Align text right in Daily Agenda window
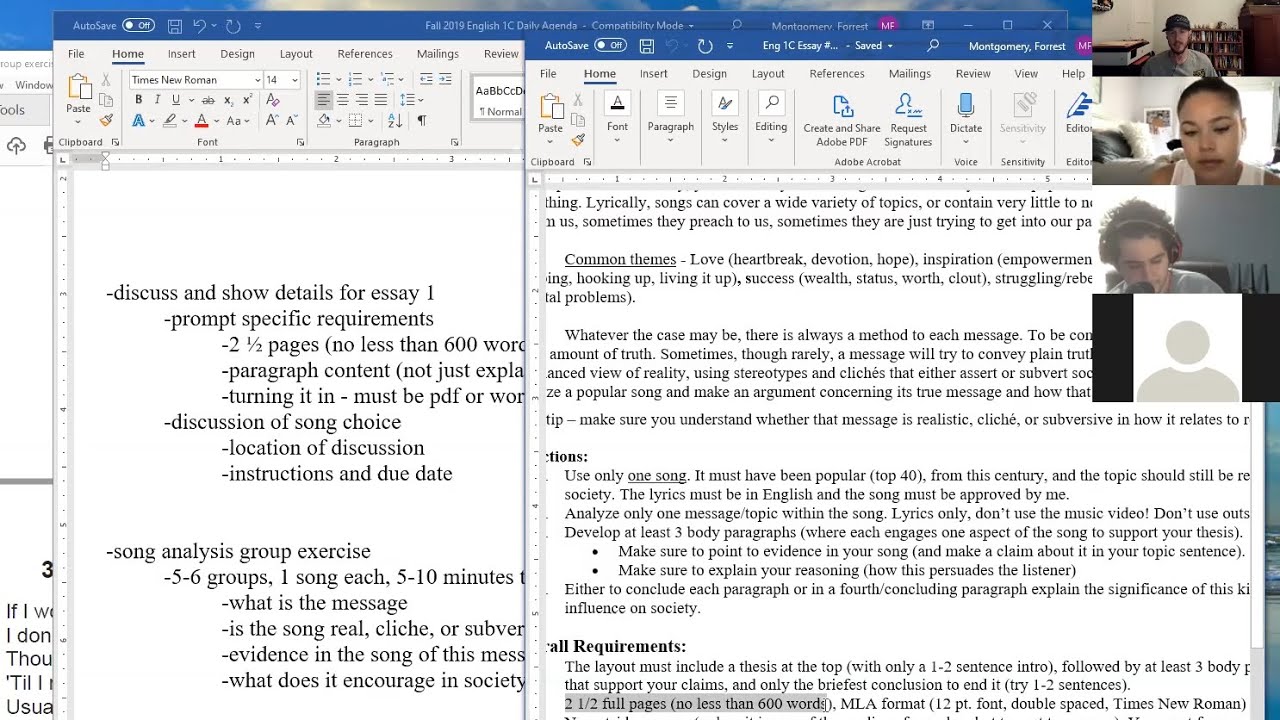Screen dimensions: 1280x720 (361, 100)
